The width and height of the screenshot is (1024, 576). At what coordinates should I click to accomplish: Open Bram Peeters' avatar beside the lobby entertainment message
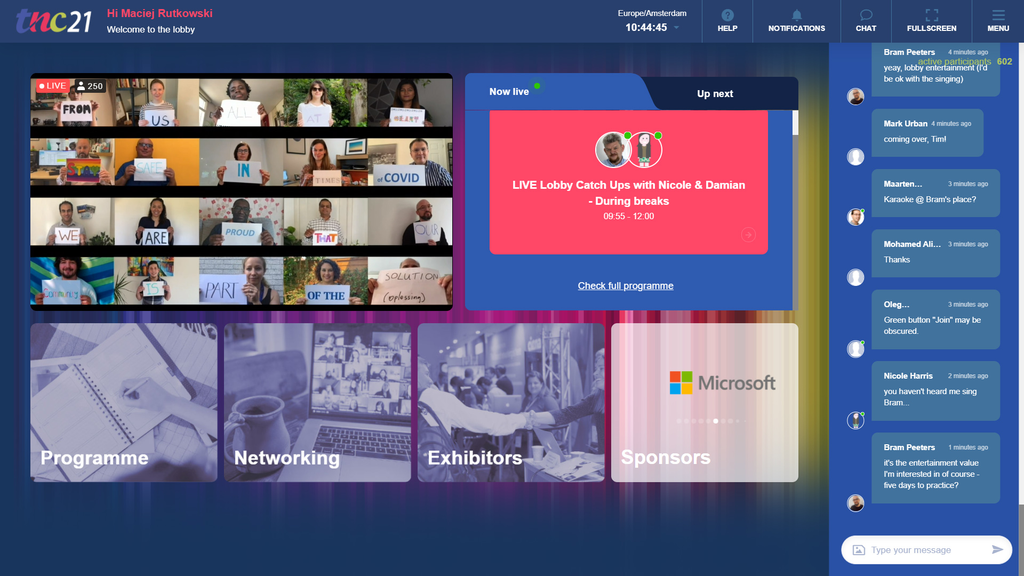(856, 97)
